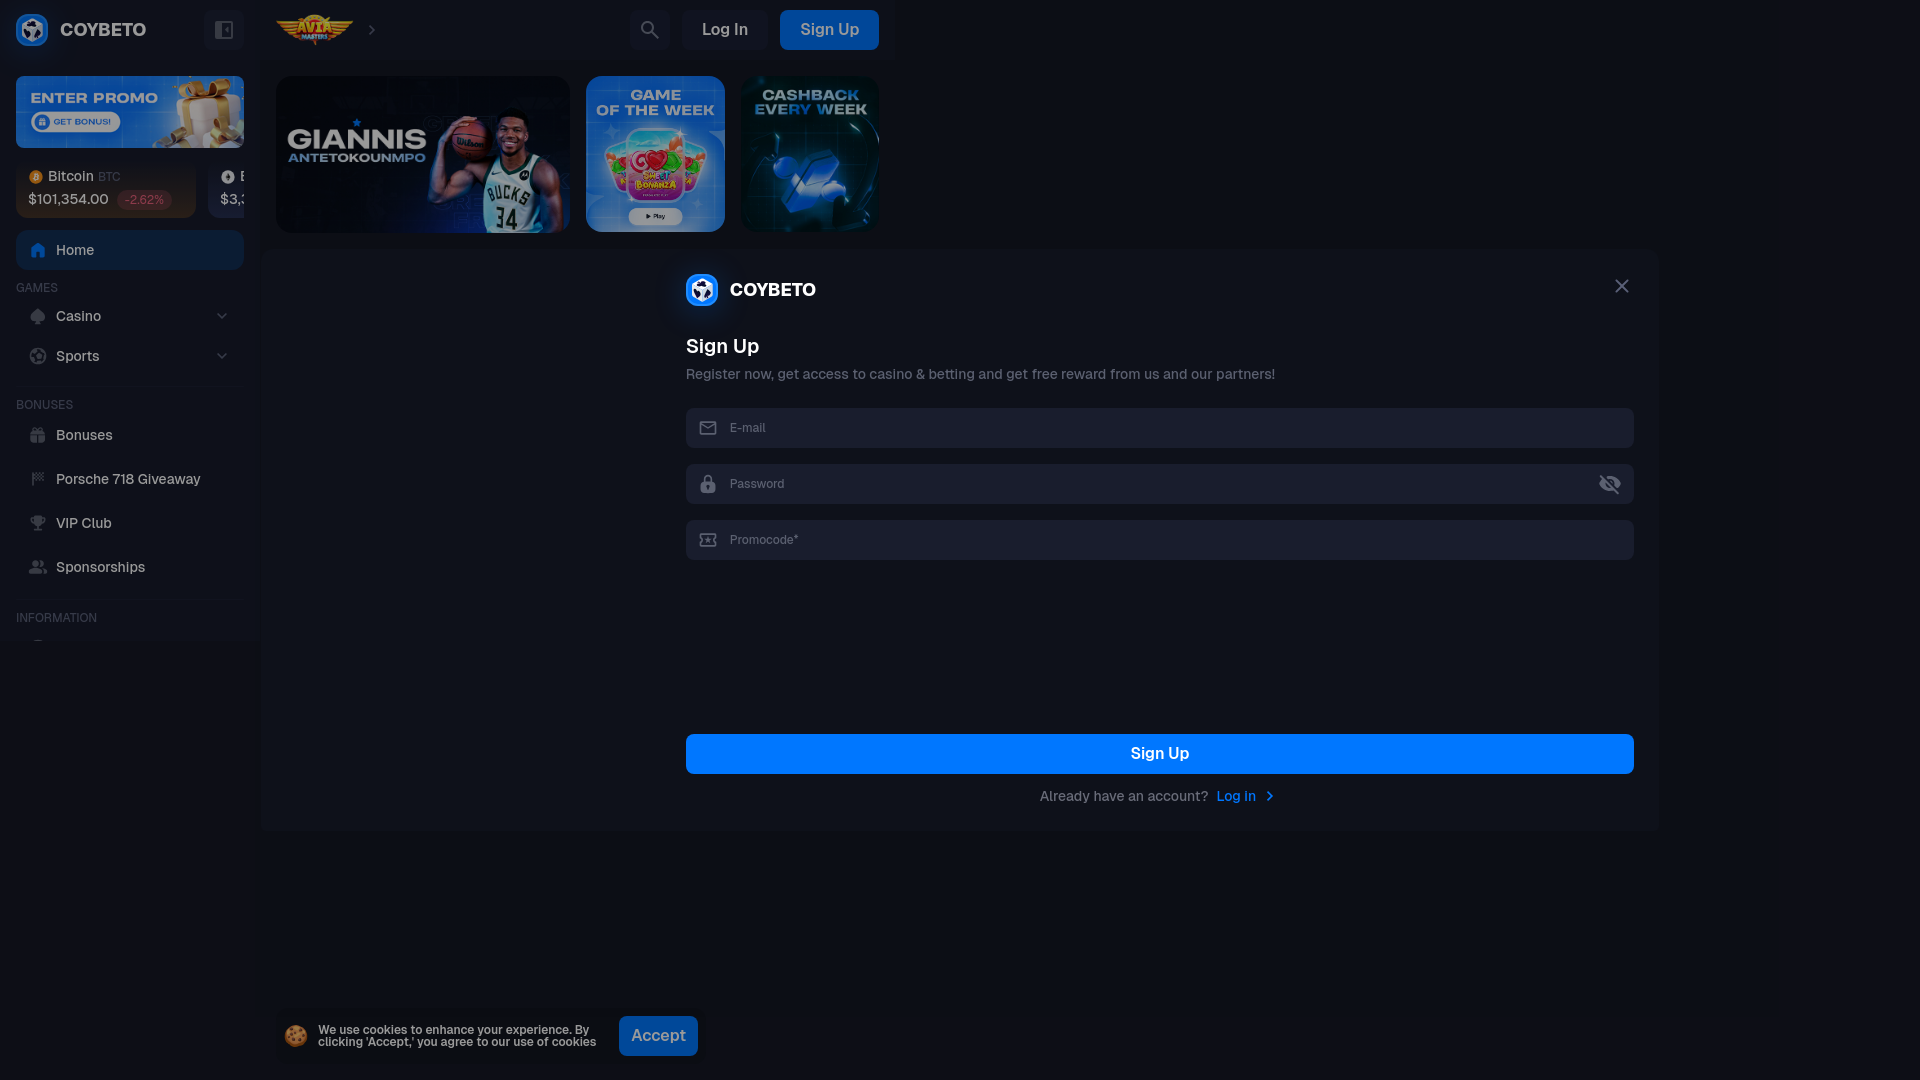Open VIP Club in the sidebar
The image size is (1920, 1080).
coord(130,523)
